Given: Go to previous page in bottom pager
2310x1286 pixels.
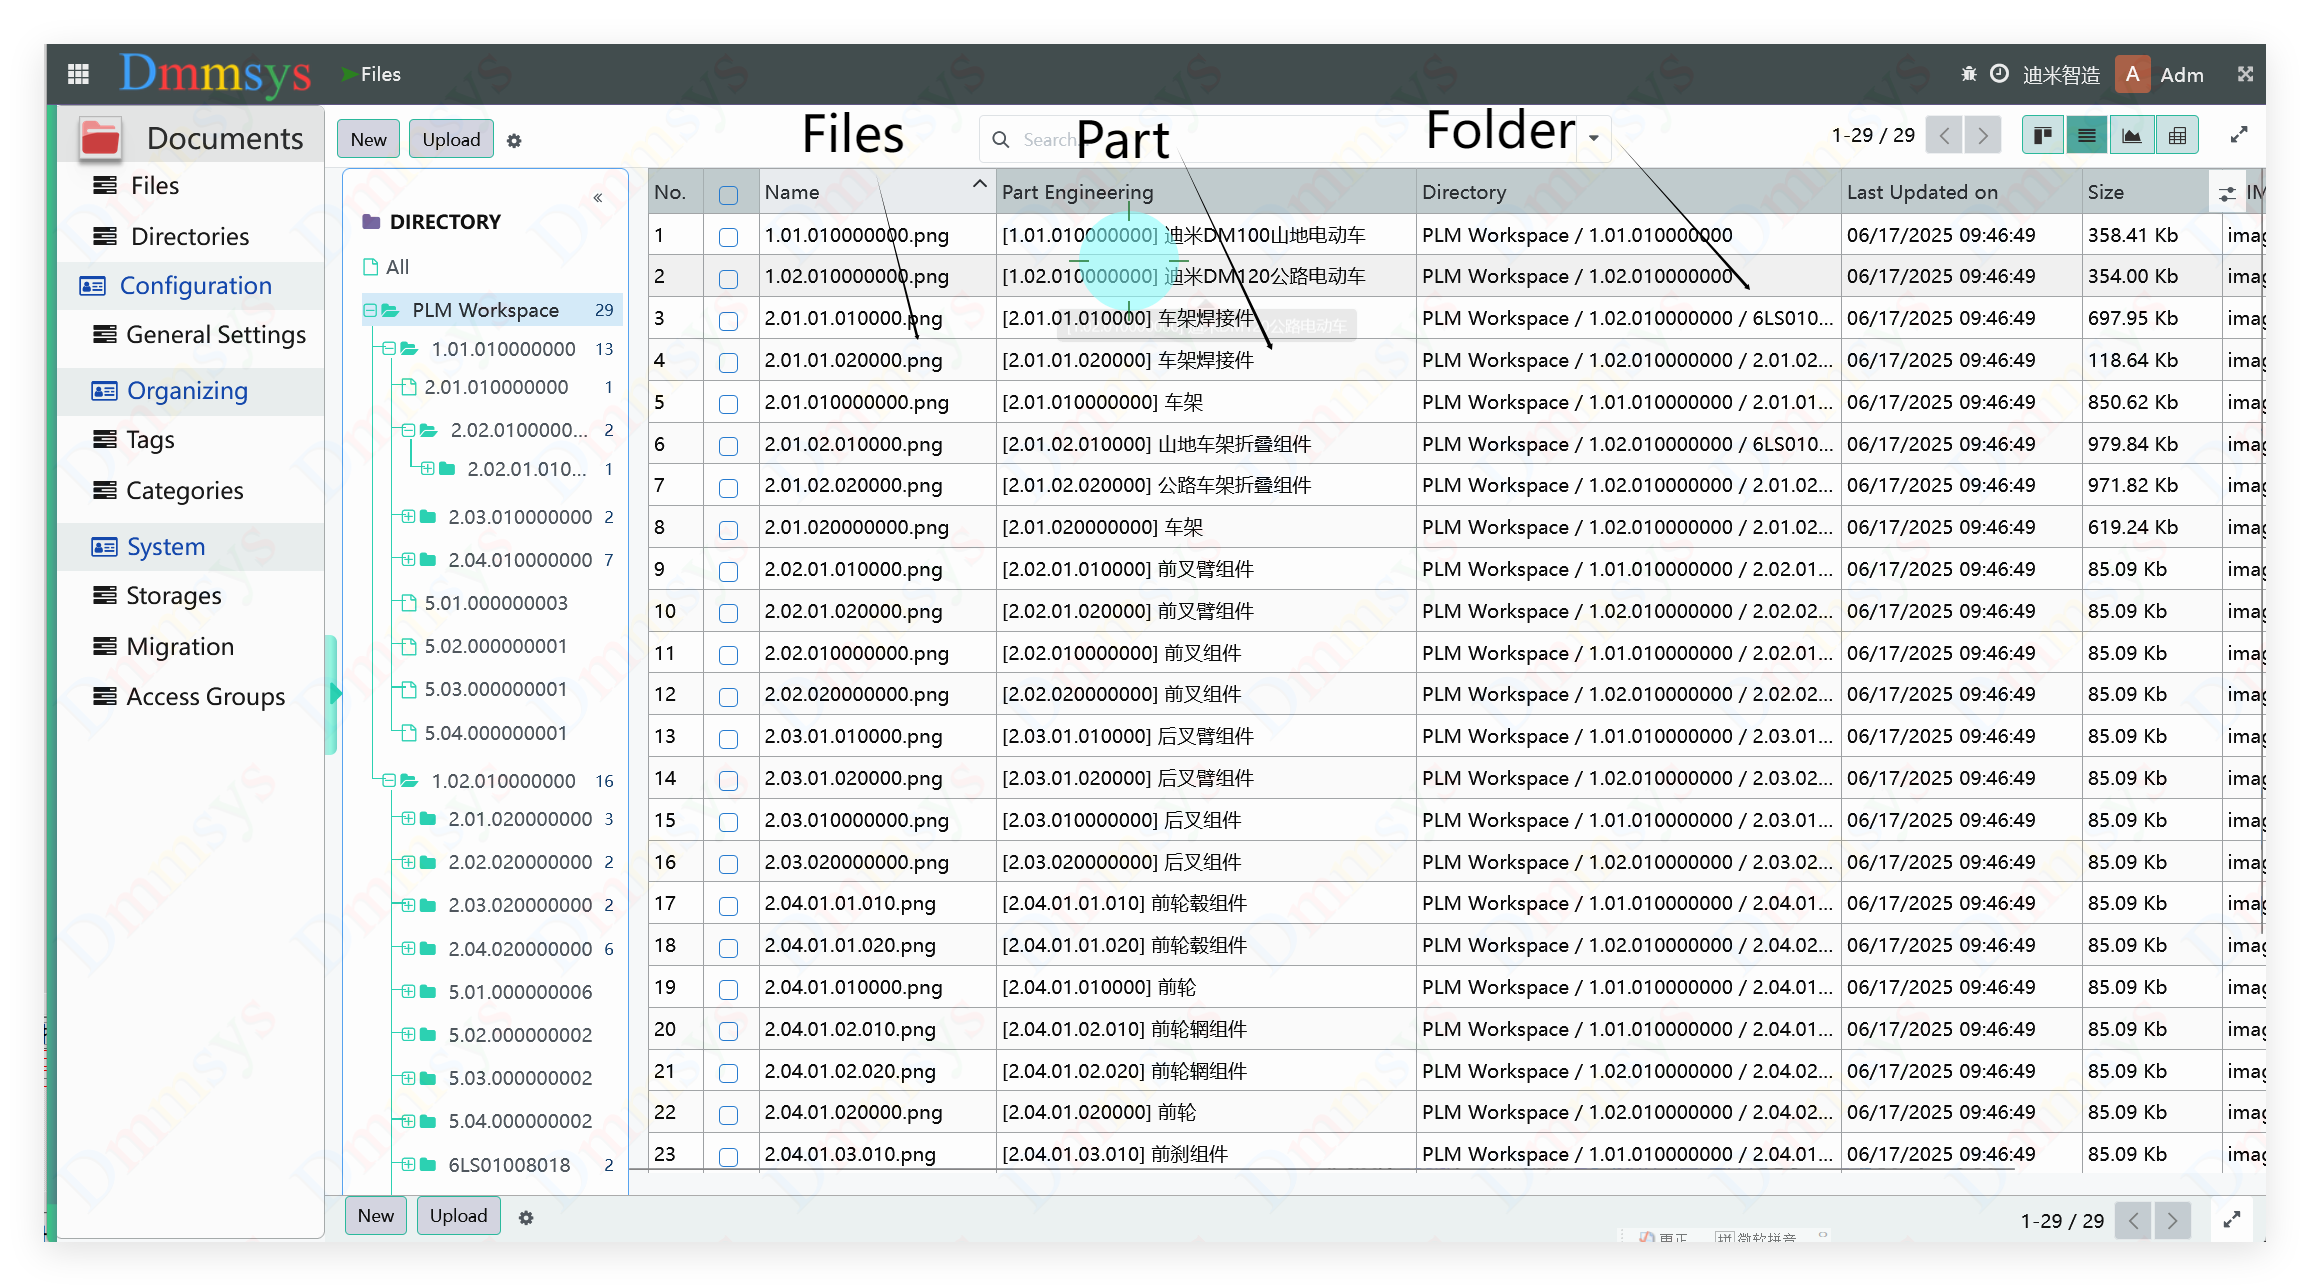Looking at the screenshot, I should [x=2133, y=1220].
